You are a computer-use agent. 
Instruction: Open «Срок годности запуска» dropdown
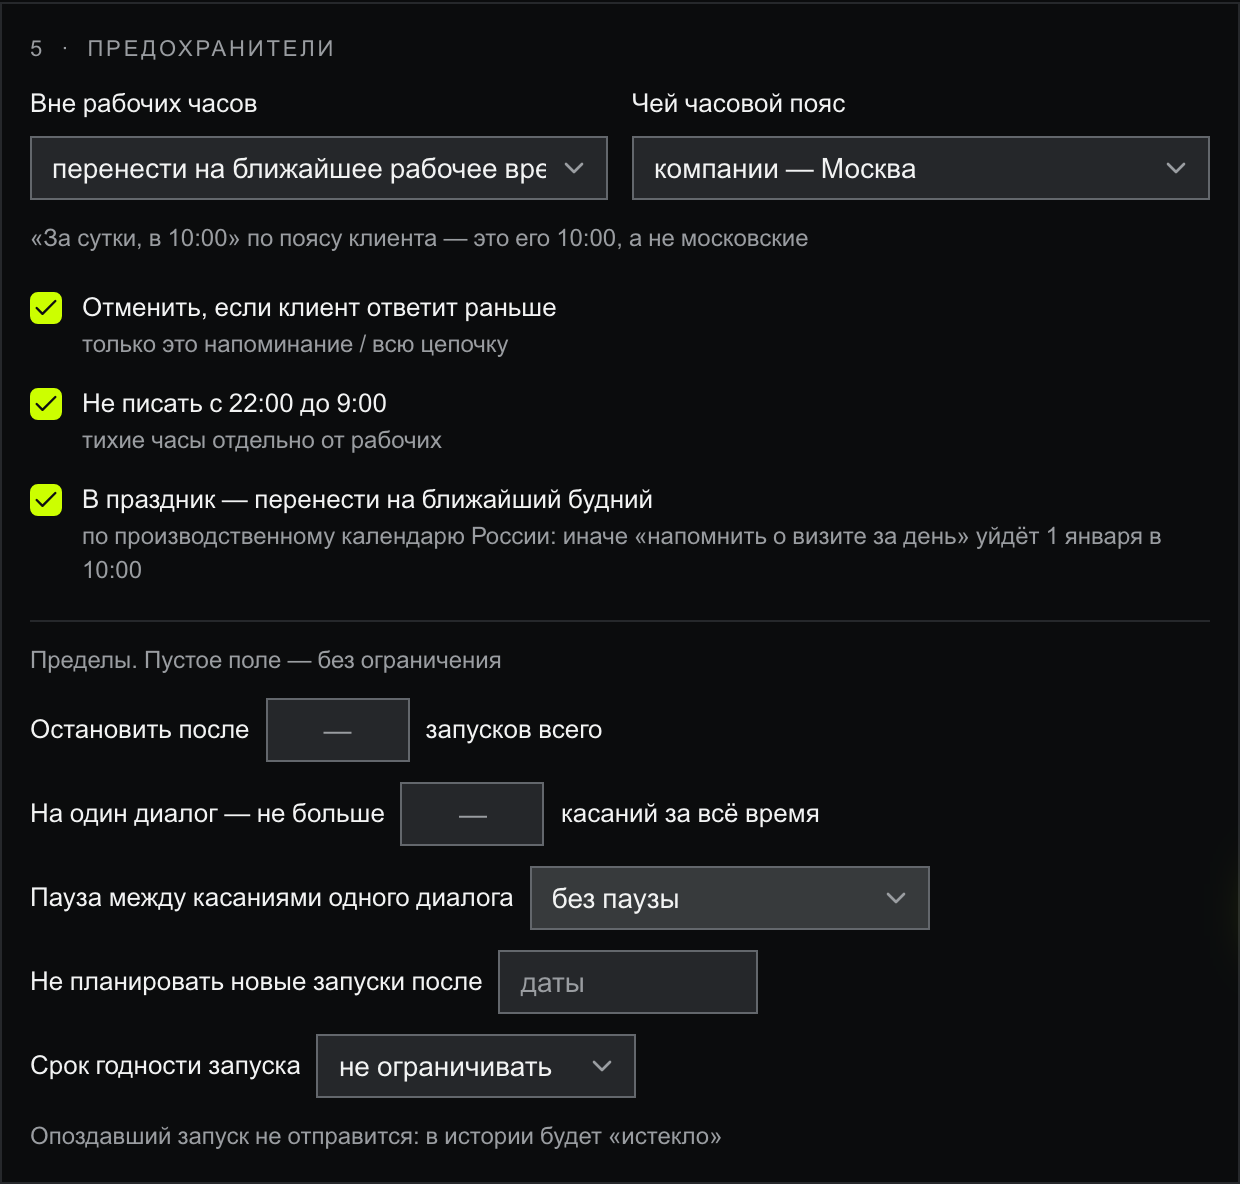pyautogui.click(x=476, y=1066)
